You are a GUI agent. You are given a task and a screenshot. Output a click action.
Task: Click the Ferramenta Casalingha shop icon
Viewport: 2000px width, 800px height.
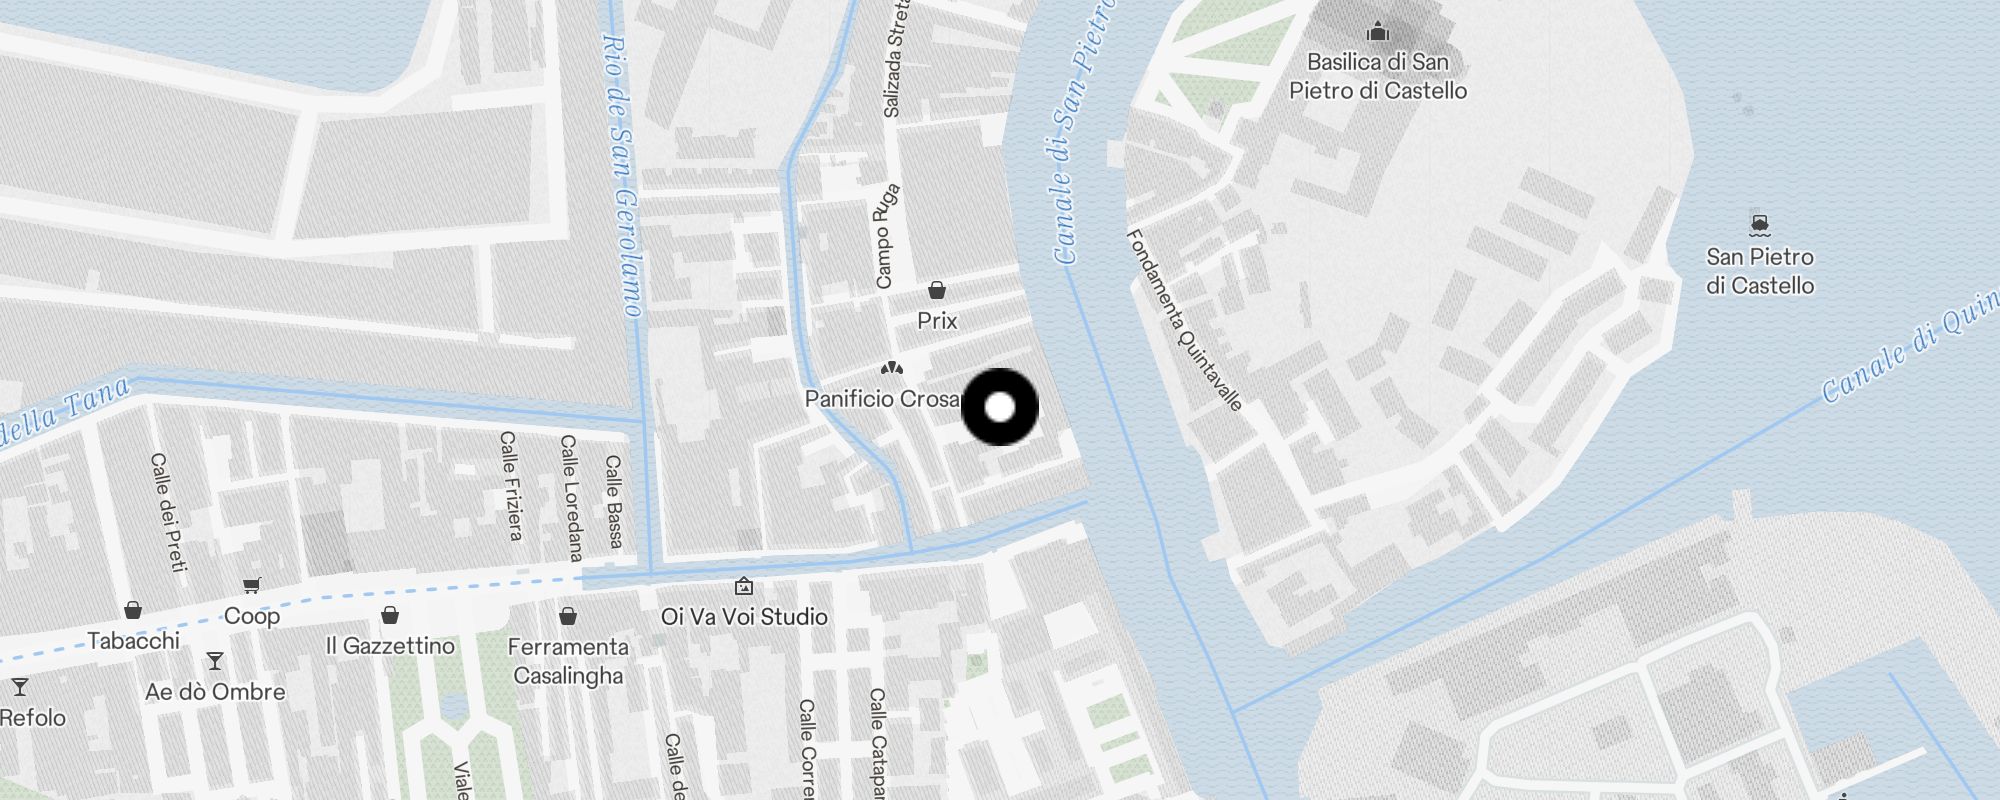(568, 615)
